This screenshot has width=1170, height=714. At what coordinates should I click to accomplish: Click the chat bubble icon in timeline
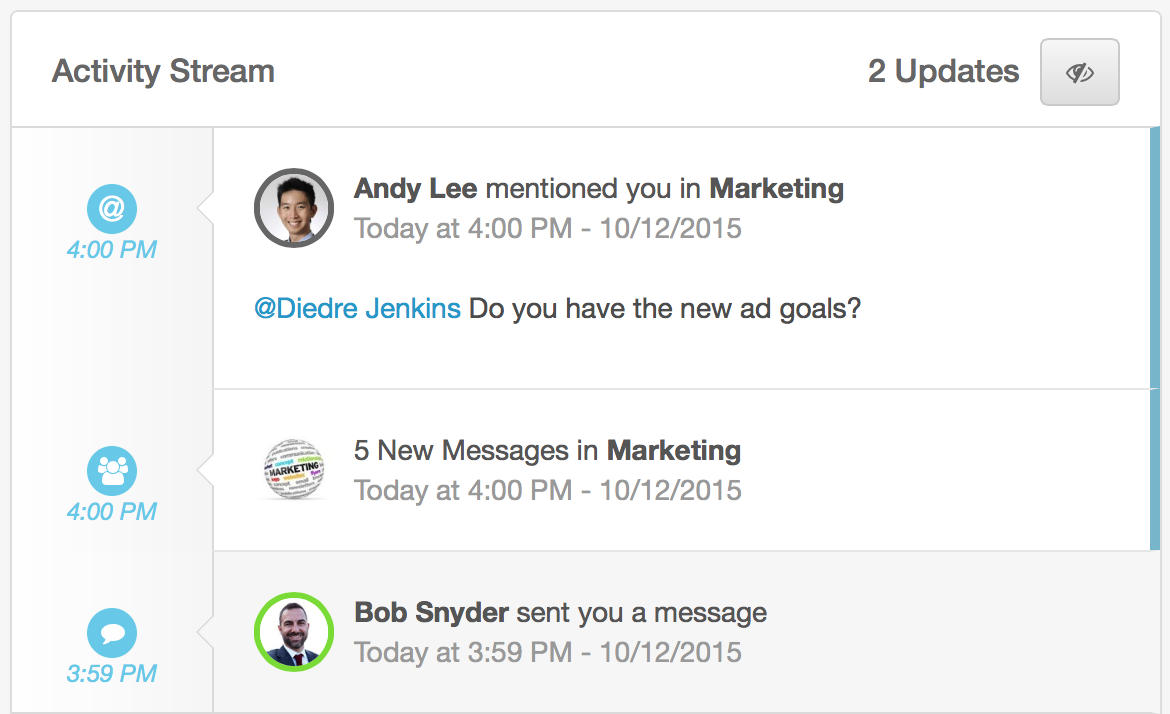point(112,633)
